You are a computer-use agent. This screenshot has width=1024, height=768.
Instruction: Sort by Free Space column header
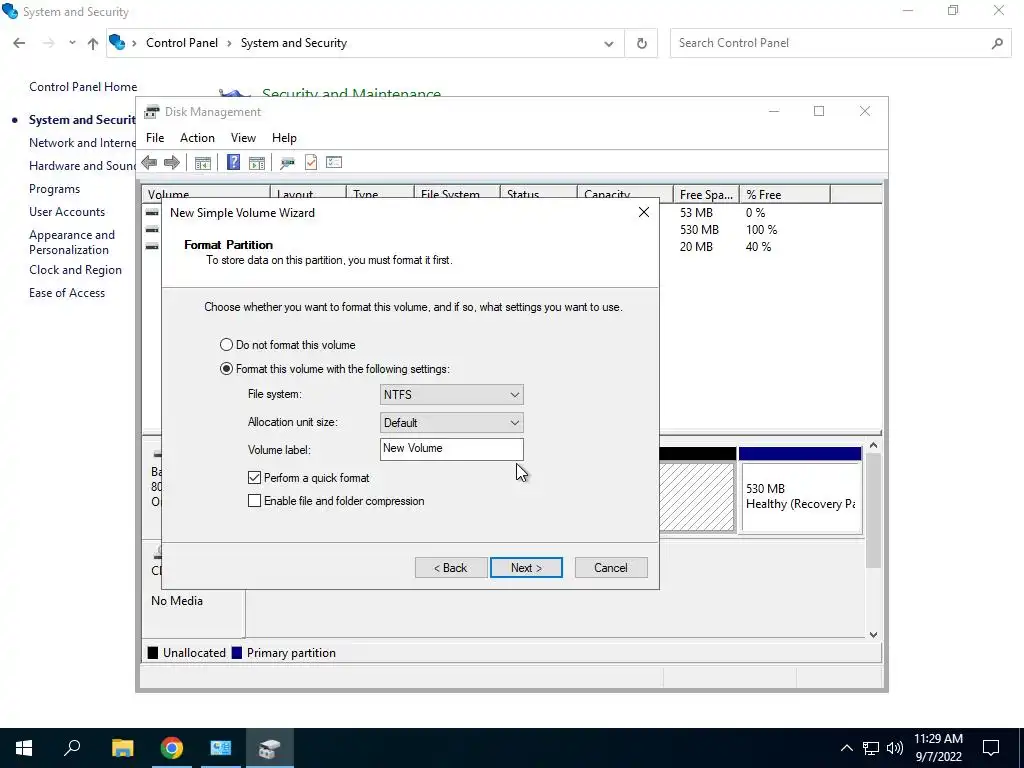coord(706,195)
